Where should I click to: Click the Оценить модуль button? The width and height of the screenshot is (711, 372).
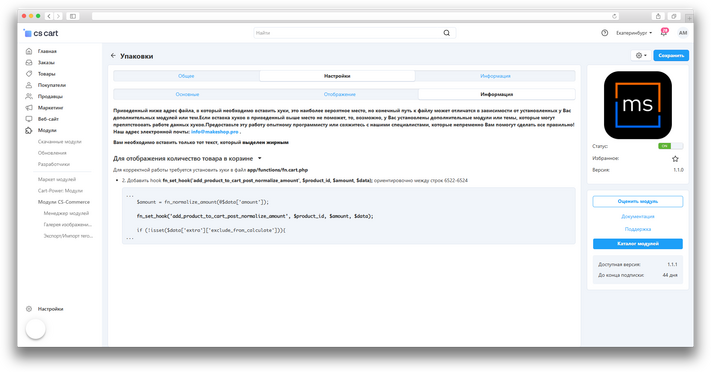[x=638, y=201]
